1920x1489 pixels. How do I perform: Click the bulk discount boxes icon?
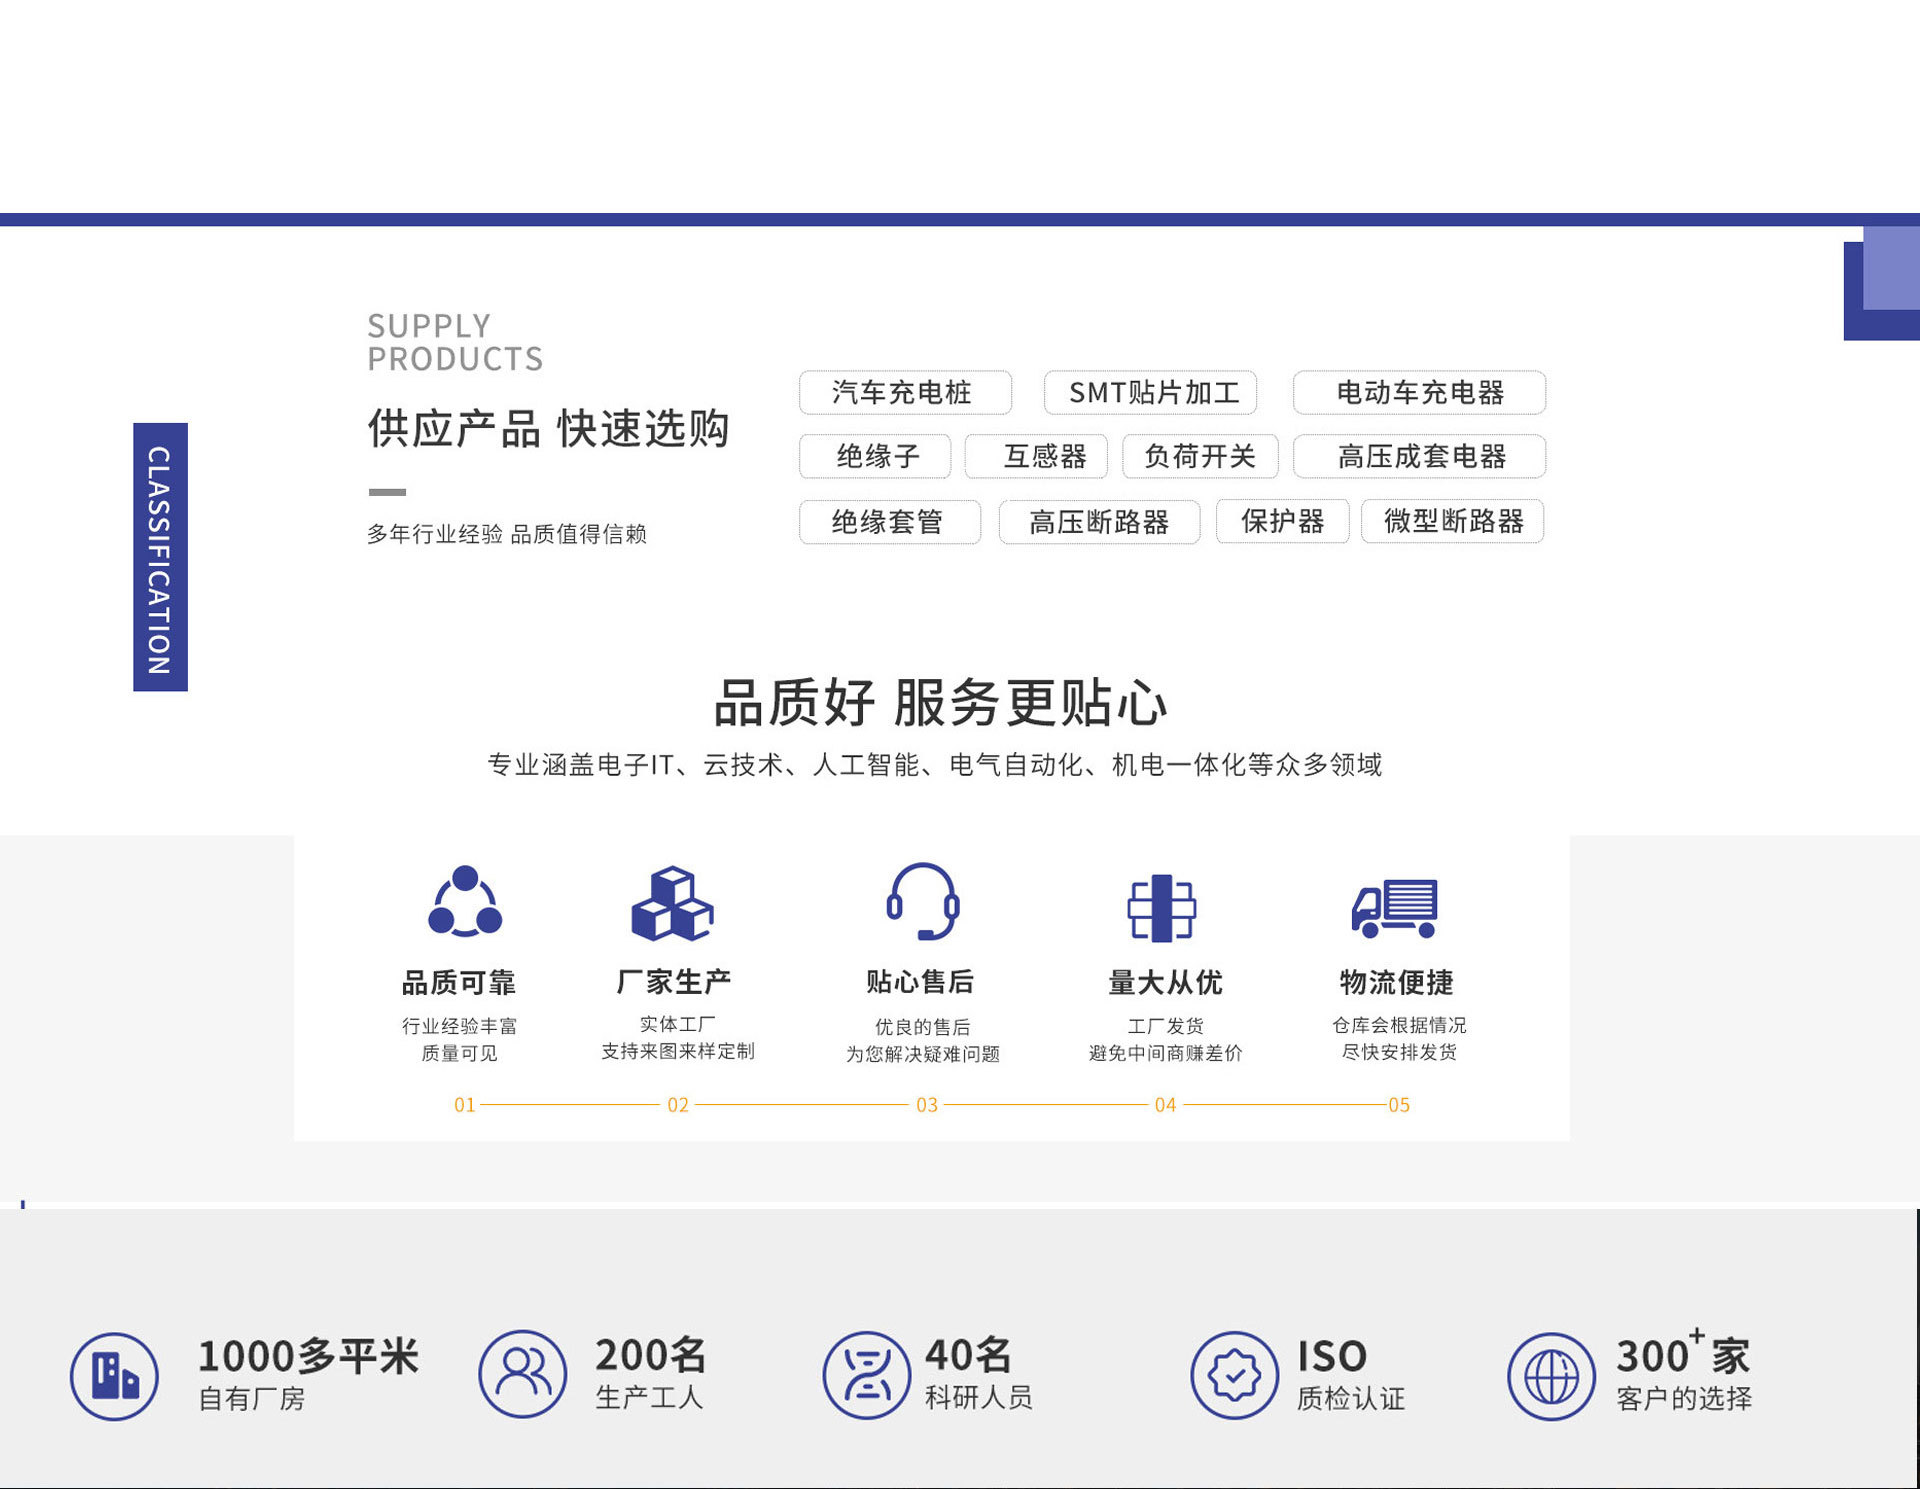(x=1161, y=908)
